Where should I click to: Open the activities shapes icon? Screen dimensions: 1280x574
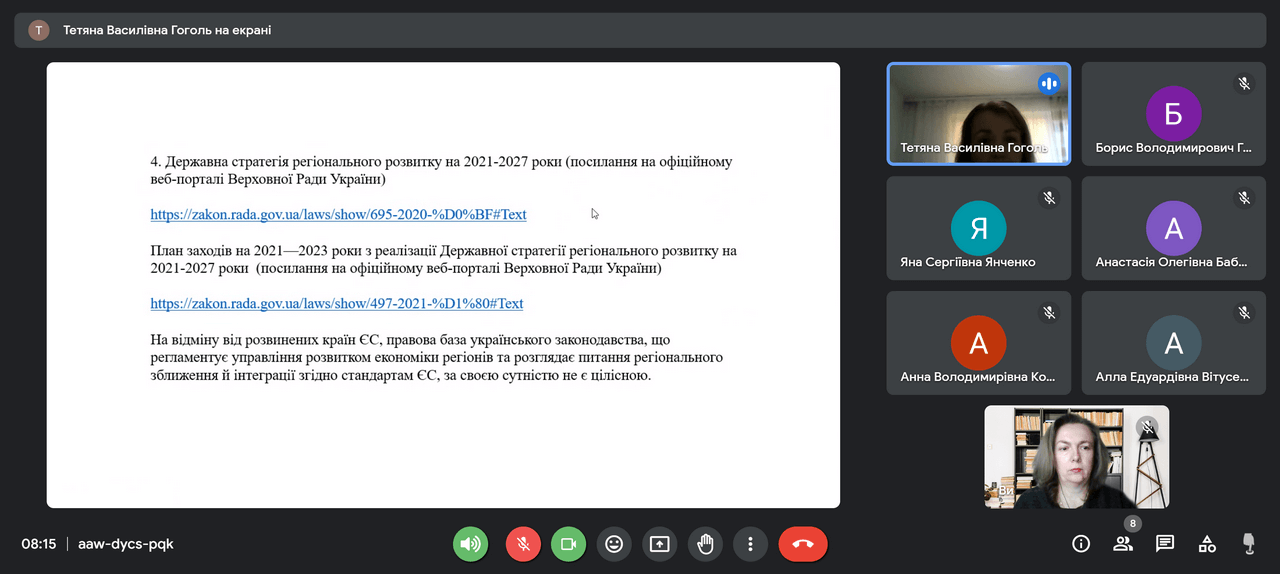coord(1207,544)
